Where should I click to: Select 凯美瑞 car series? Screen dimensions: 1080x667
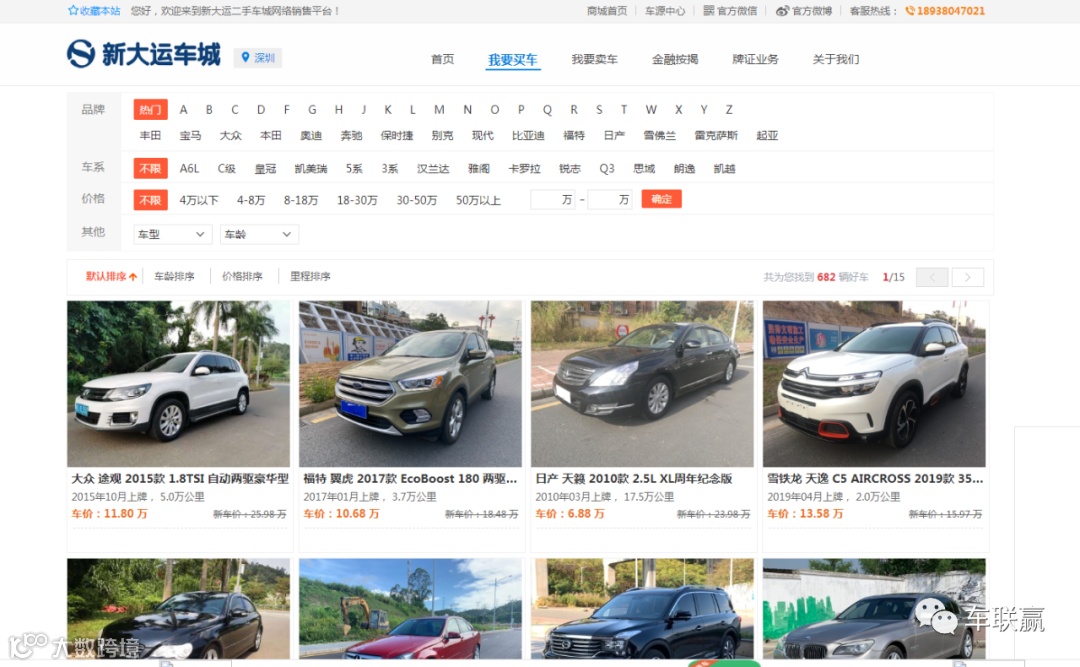(x=311, y=168)
